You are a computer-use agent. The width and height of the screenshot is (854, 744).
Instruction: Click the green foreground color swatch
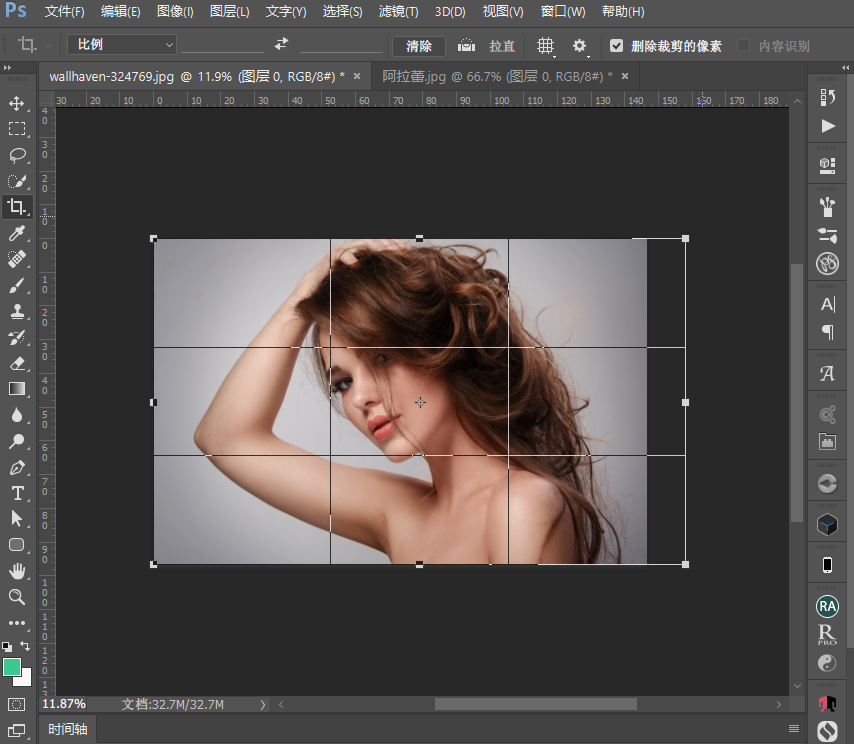tap(12, 667)
